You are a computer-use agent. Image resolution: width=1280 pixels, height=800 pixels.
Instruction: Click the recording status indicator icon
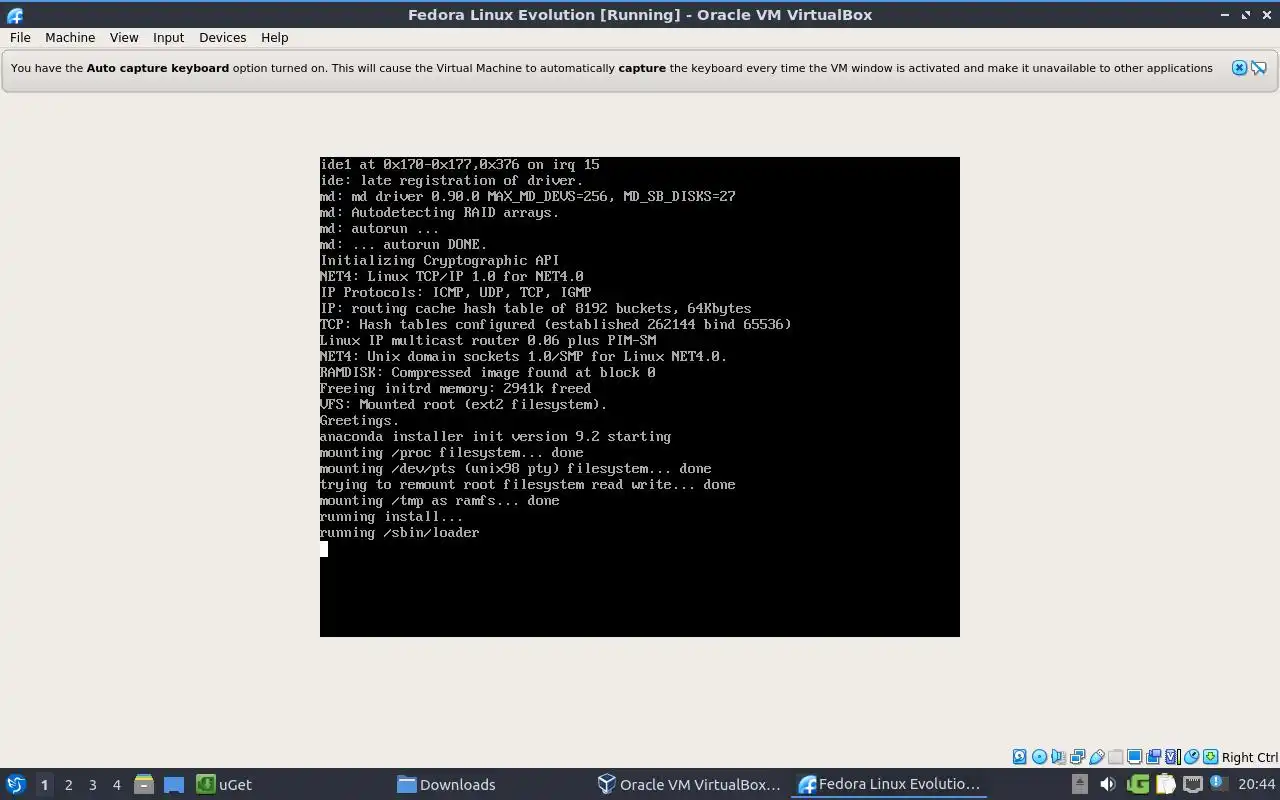click(x=1153, y=757)
